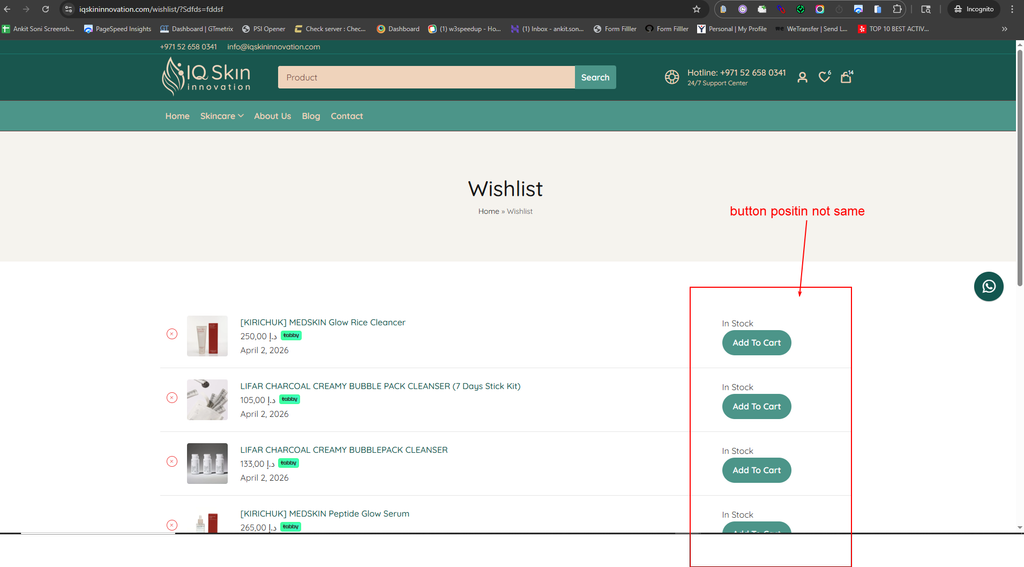Open the wishlist heart icon in the header

[x=825, y=77]
